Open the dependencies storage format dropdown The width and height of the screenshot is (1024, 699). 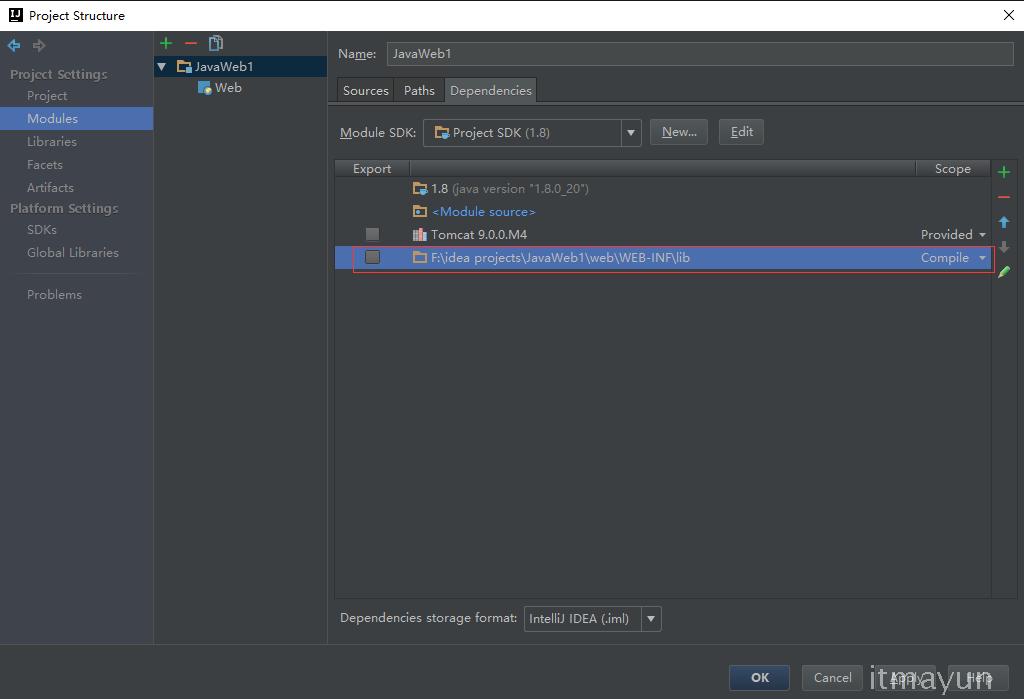(651, 619)
